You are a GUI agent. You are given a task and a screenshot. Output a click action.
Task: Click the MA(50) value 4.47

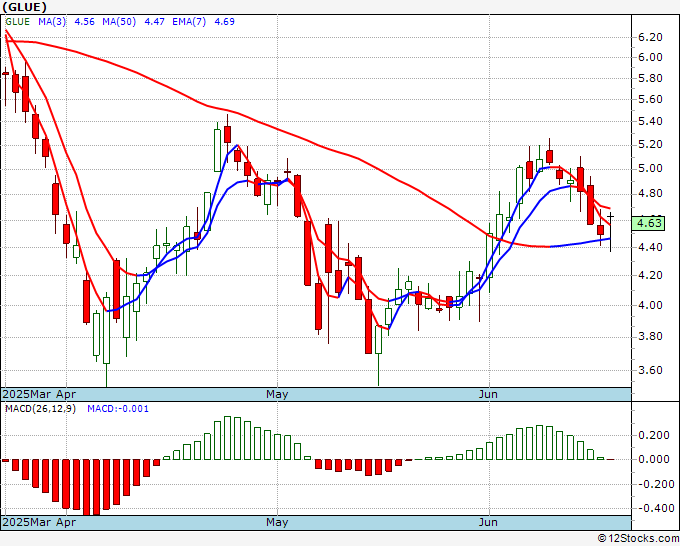click(x=154, y=22)
